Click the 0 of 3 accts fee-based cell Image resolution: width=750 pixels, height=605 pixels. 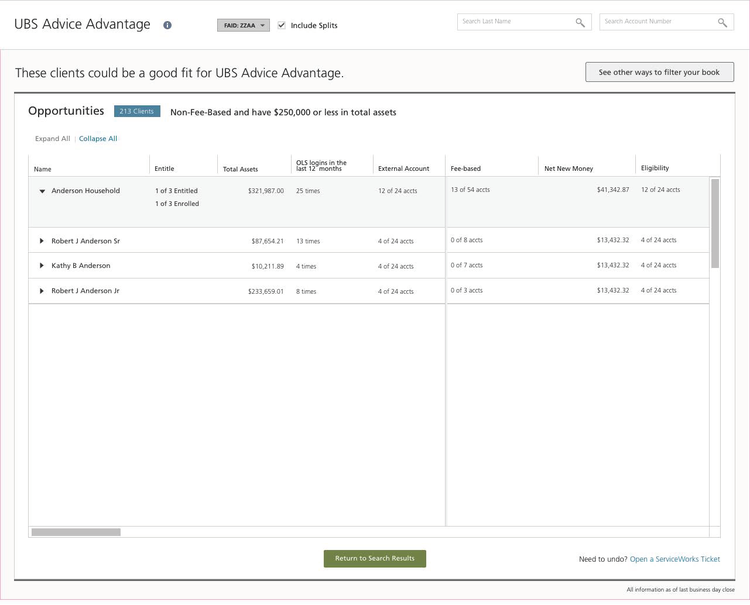(x=466, y=290)
